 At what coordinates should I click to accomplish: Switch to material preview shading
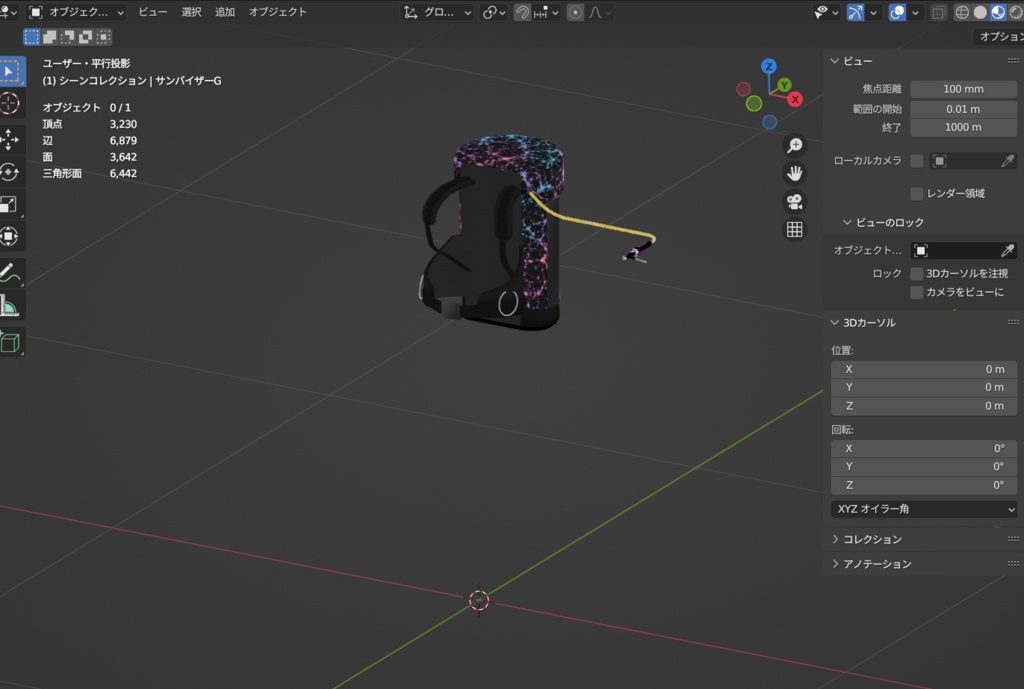pos(998,12)
